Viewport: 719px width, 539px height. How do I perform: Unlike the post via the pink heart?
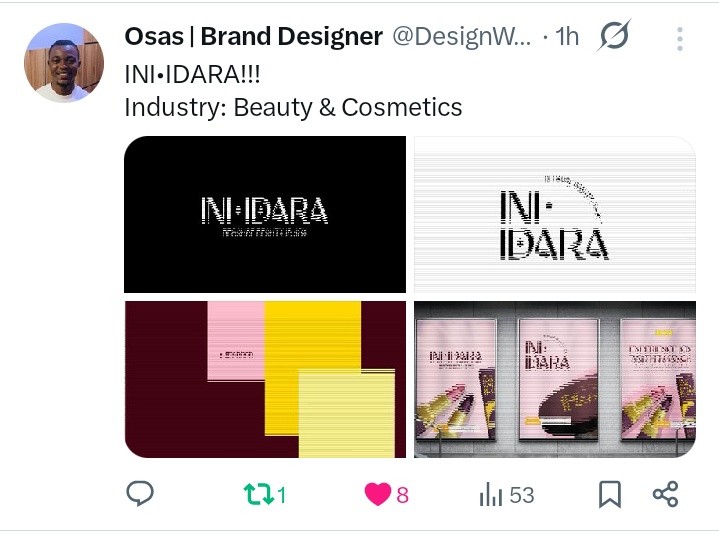378,494
